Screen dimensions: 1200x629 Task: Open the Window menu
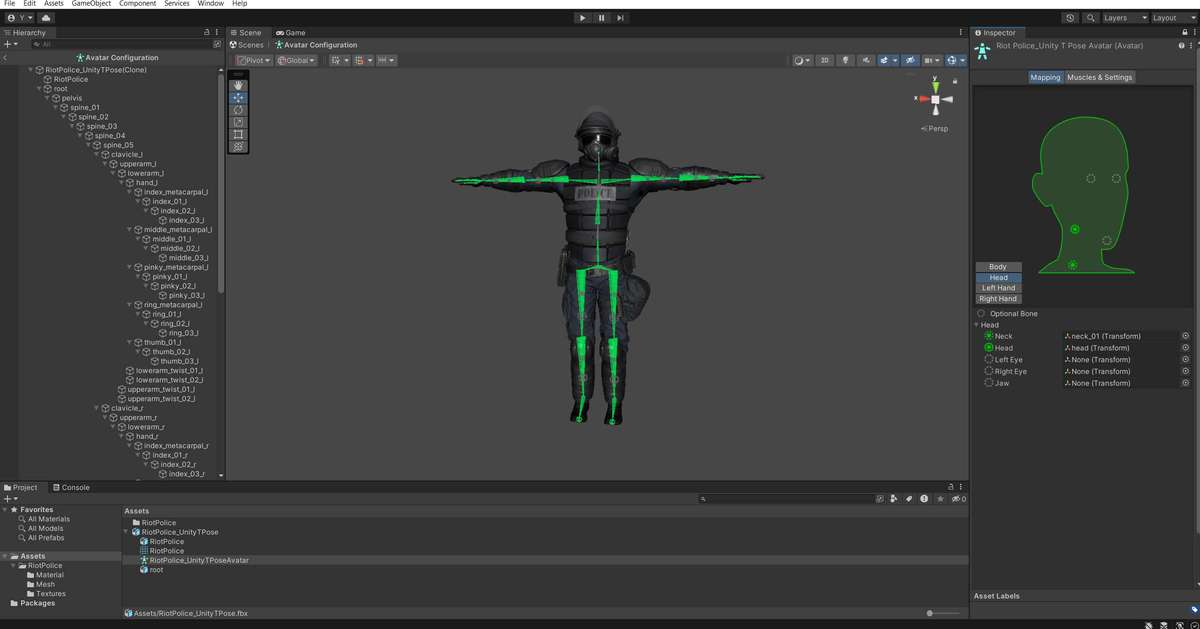[210, 4]
